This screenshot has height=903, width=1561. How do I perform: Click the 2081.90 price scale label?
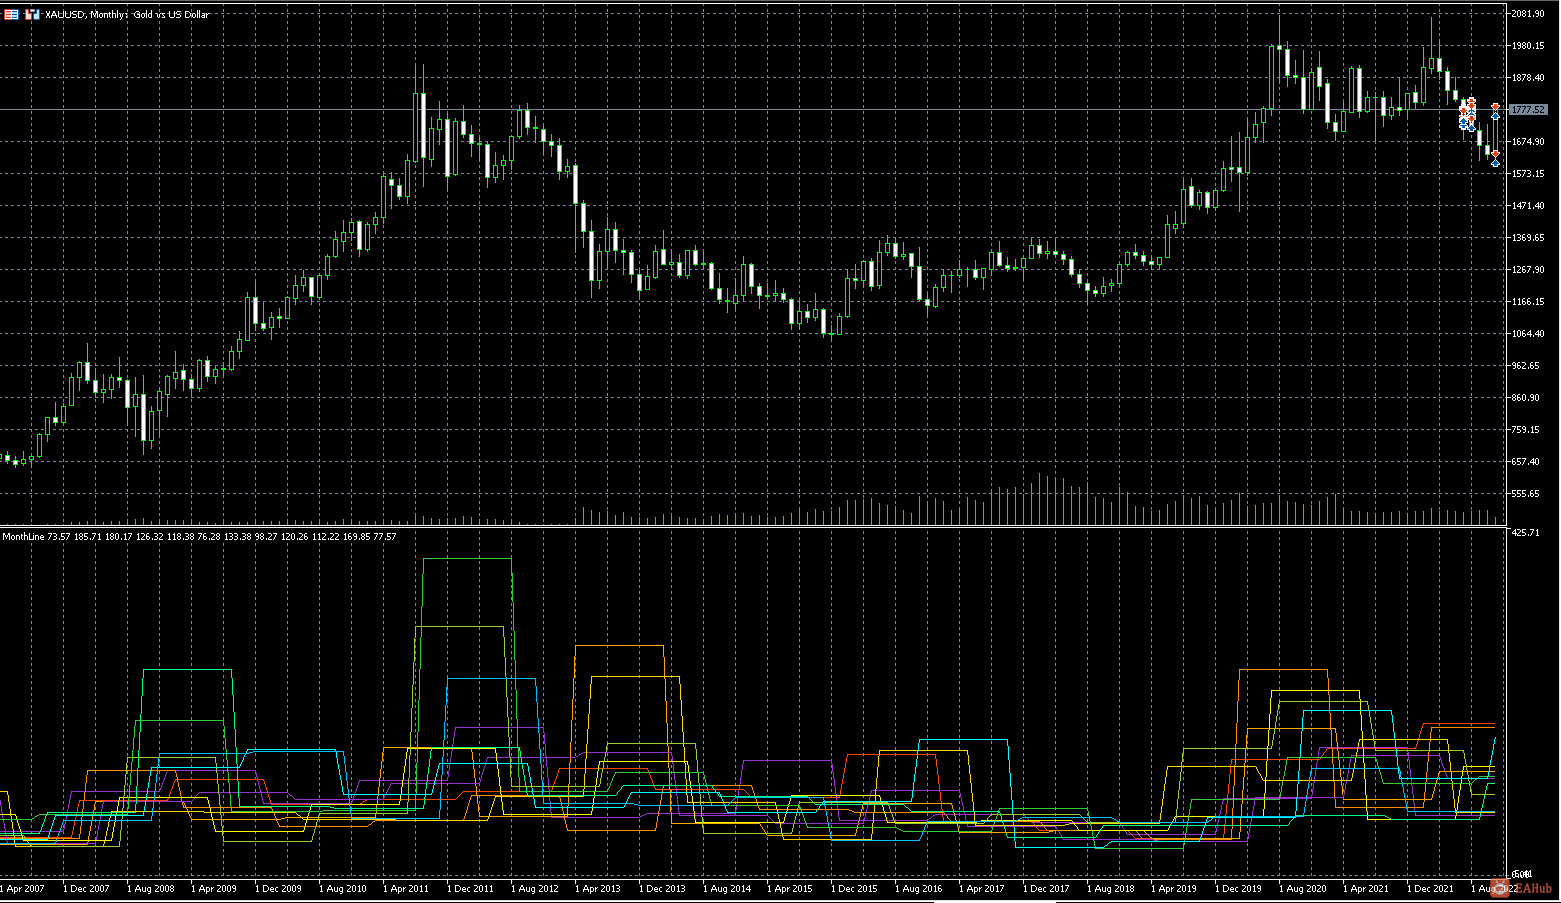coord(1528,14)
